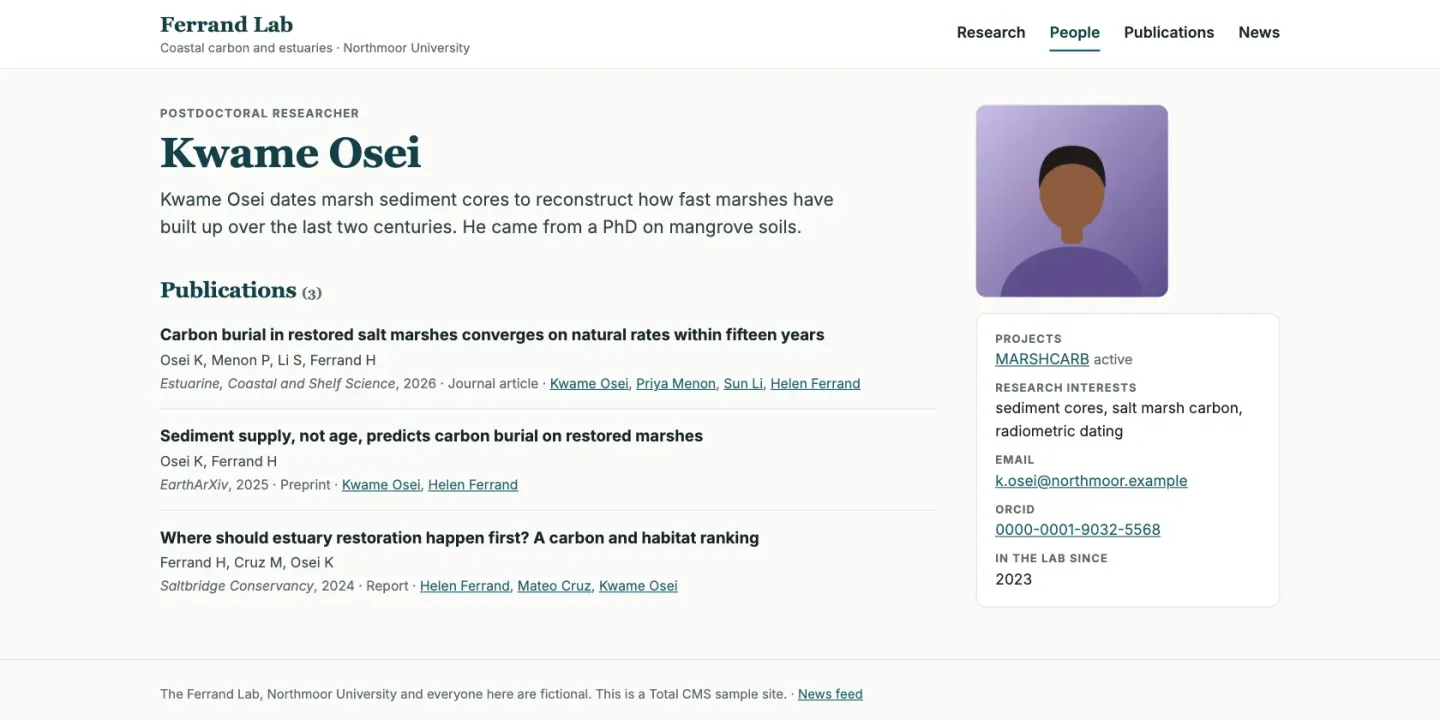Click the k.osei@northmoor.example email link

(1091, 481)
